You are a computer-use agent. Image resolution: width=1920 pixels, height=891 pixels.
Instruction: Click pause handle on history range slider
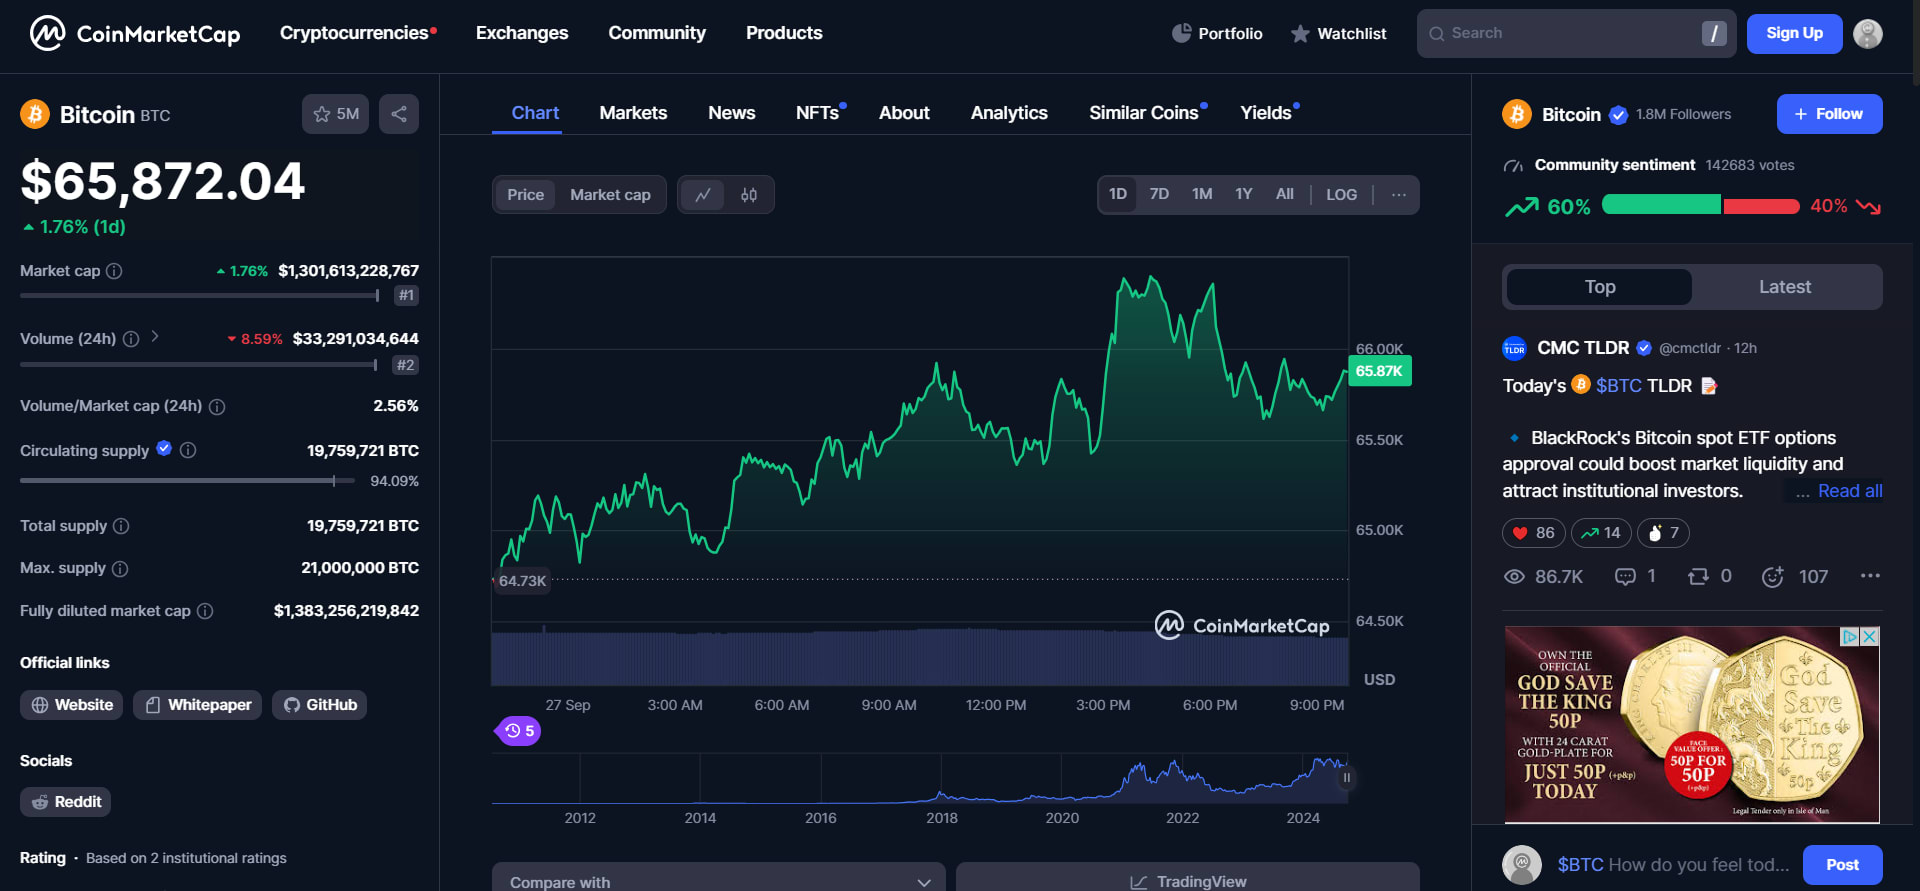coord(1347,778)
